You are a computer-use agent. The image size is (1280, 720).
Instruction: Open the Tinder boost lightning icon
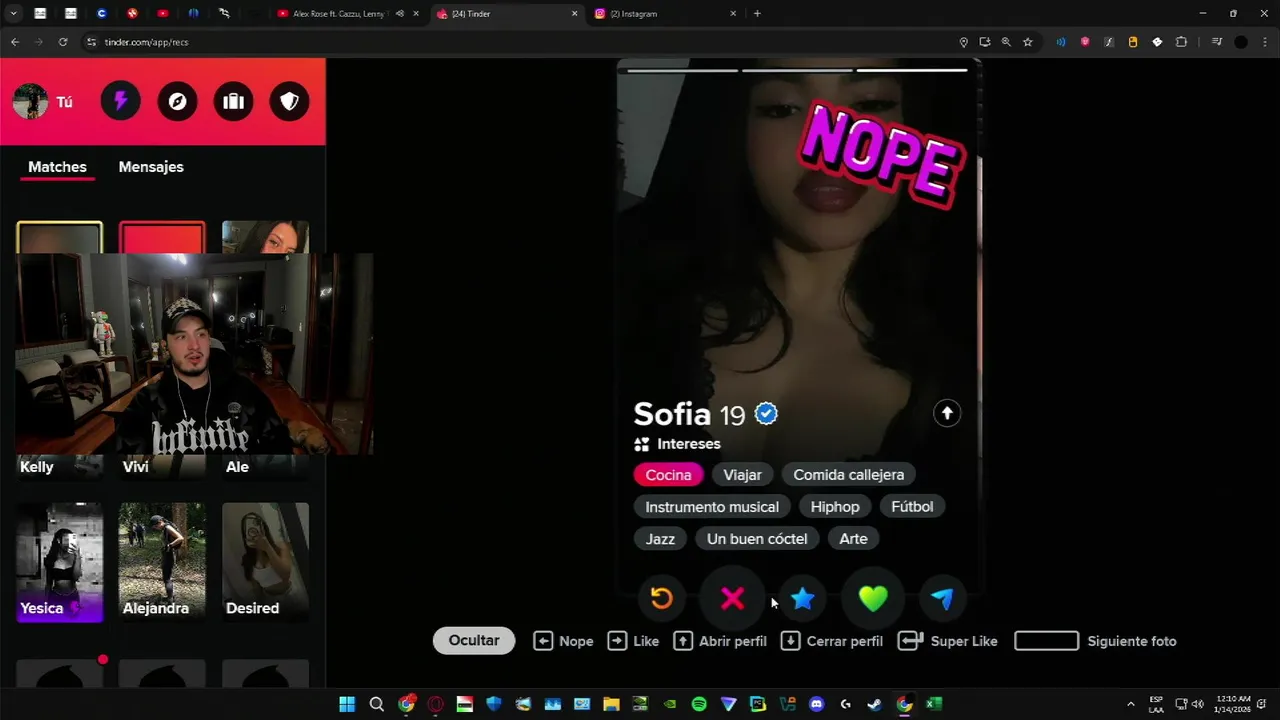pyautogui.click(x=120, y=101)
